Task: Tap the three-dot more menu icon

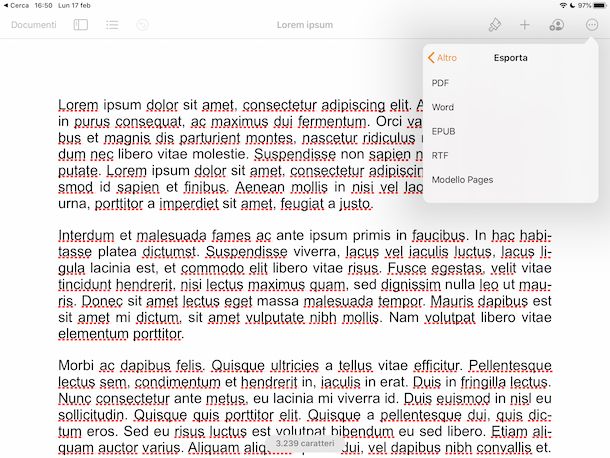Action: click(592, 25)
